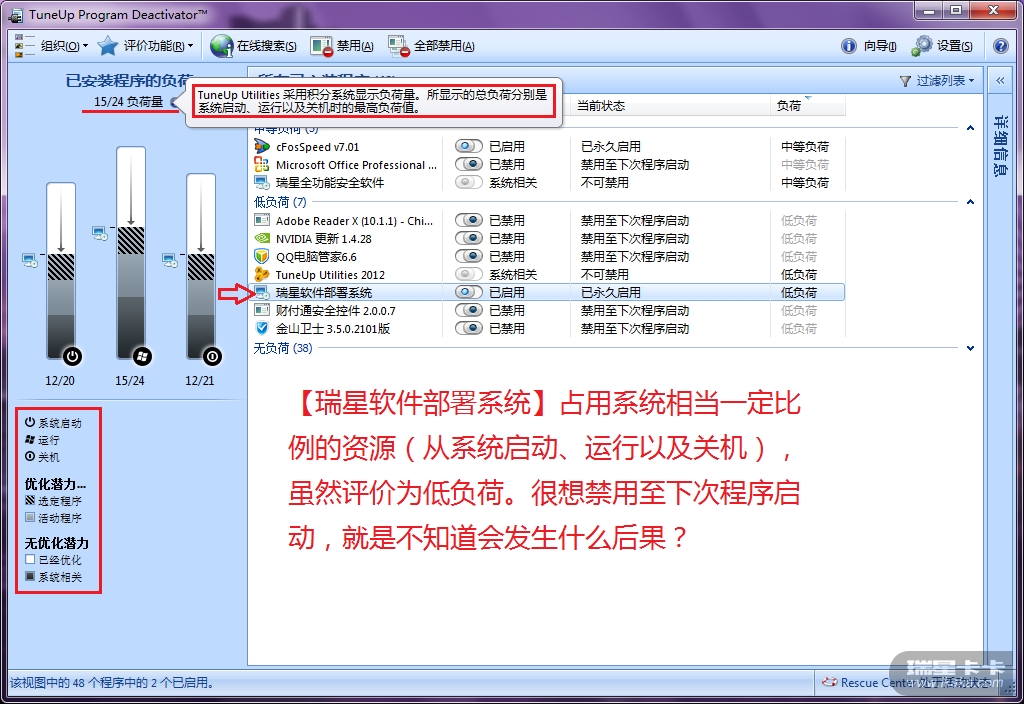The image size is (1024, 704).
Task: Click the Windows logo icon under runtime bar
Action: (x=142, y=357)
